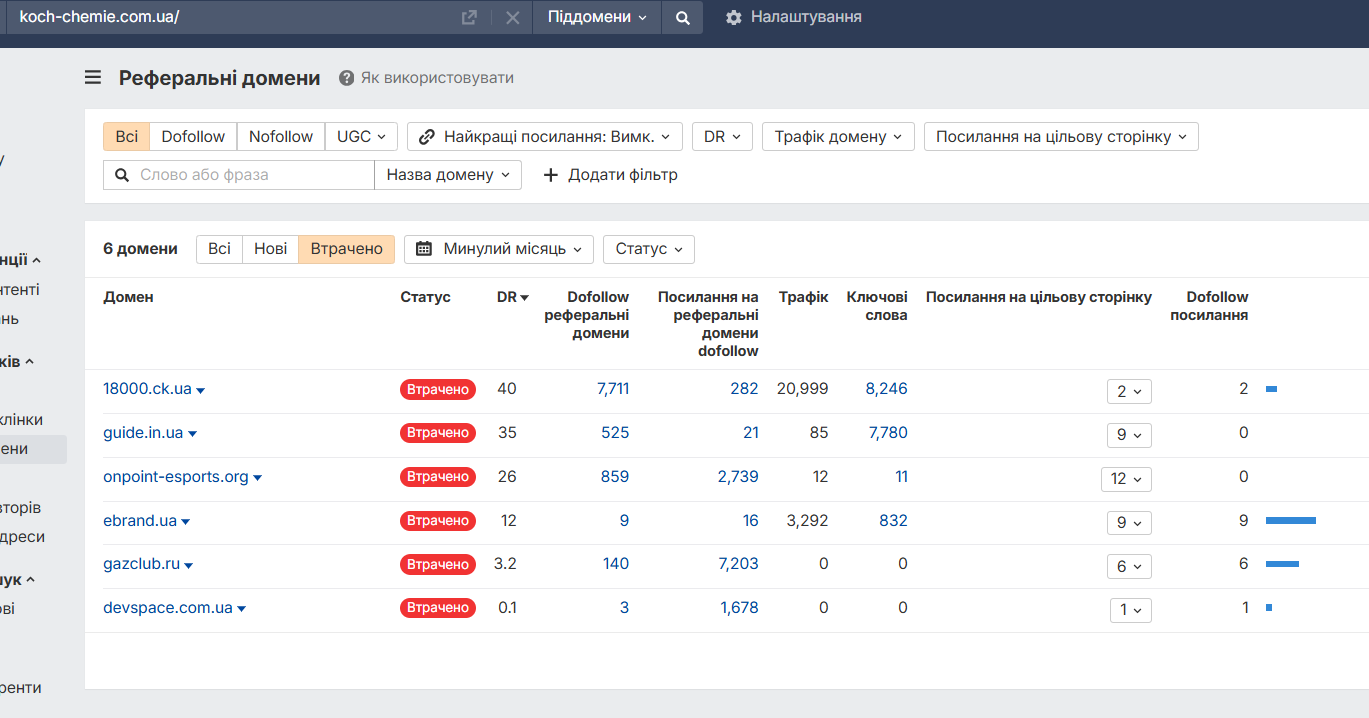Sort table by DR column
This screenshot has width=1369, height=718.
click(x=513, y=297)
